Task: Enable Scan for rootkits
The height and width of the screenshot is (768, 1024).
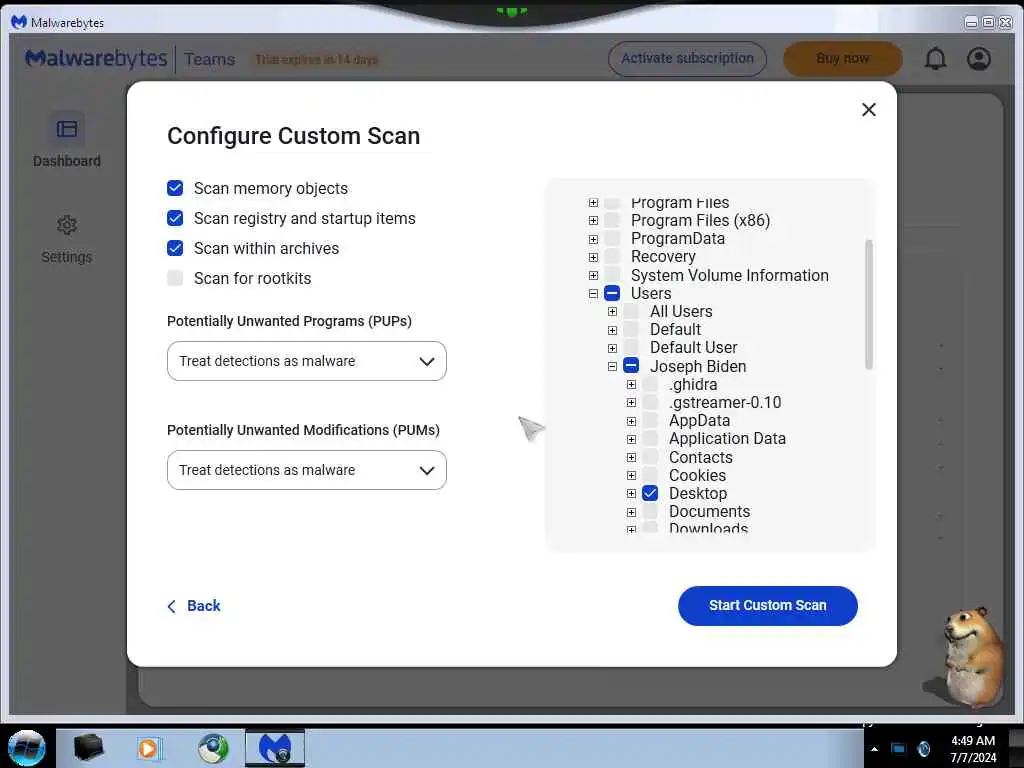Action: tap(175, 278)
